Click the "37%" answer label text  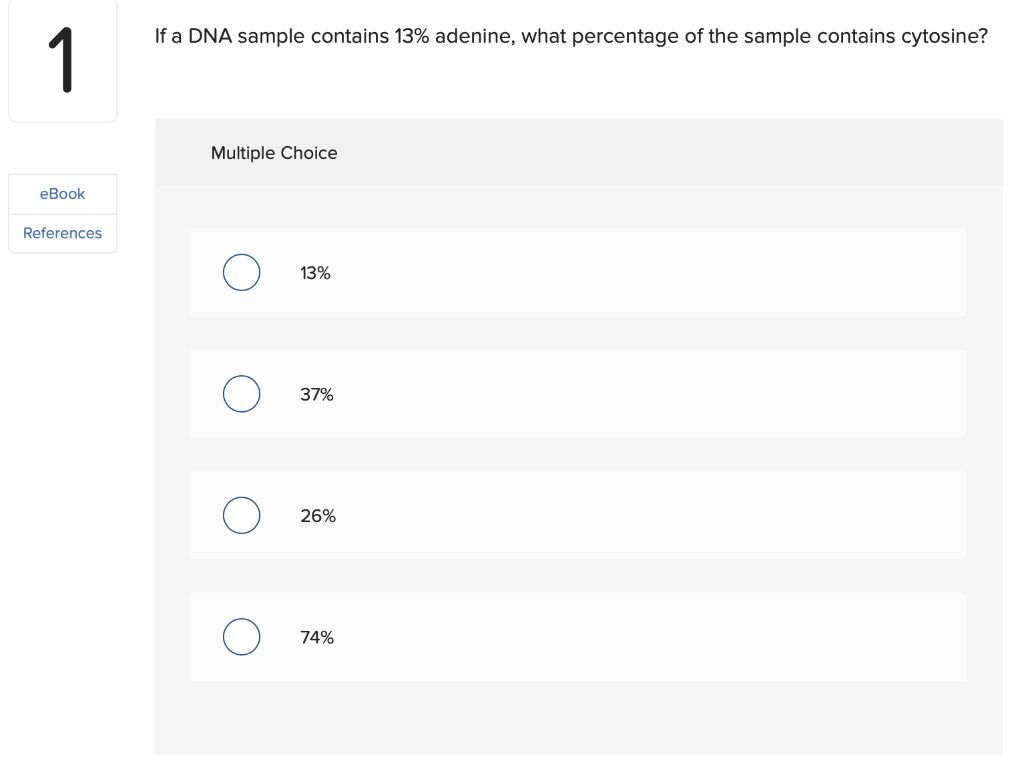tap(317, 395)
